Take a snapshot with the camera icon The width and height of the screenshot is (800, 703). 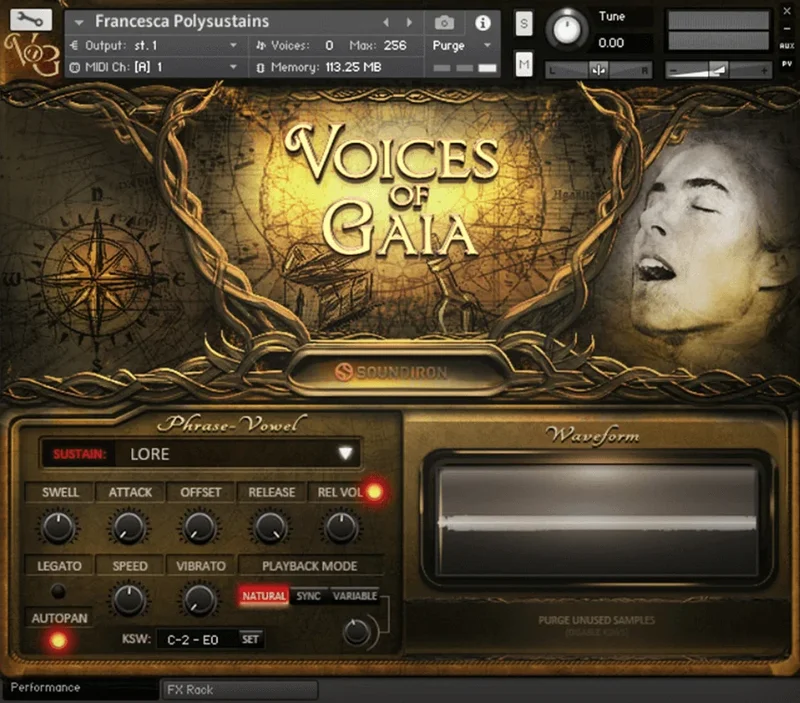(444, 22)
